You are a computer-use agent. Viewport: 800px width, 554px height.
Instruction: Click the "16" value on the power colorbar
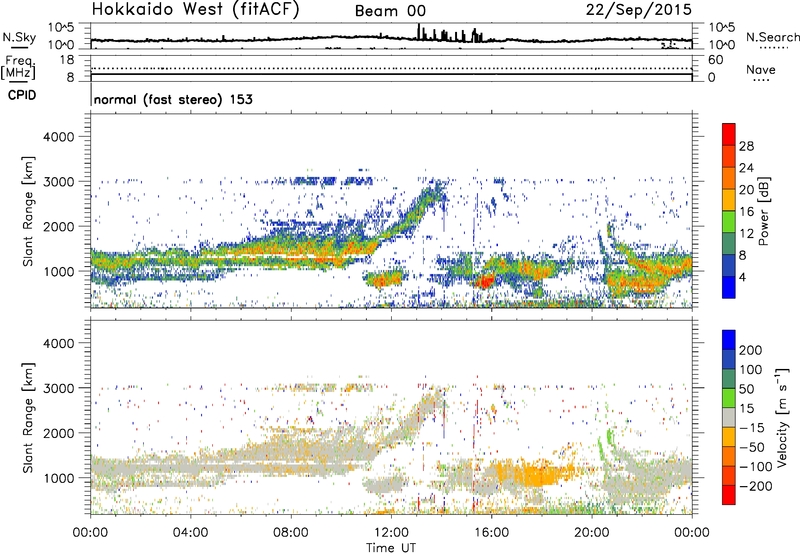[x=746, y=212]
